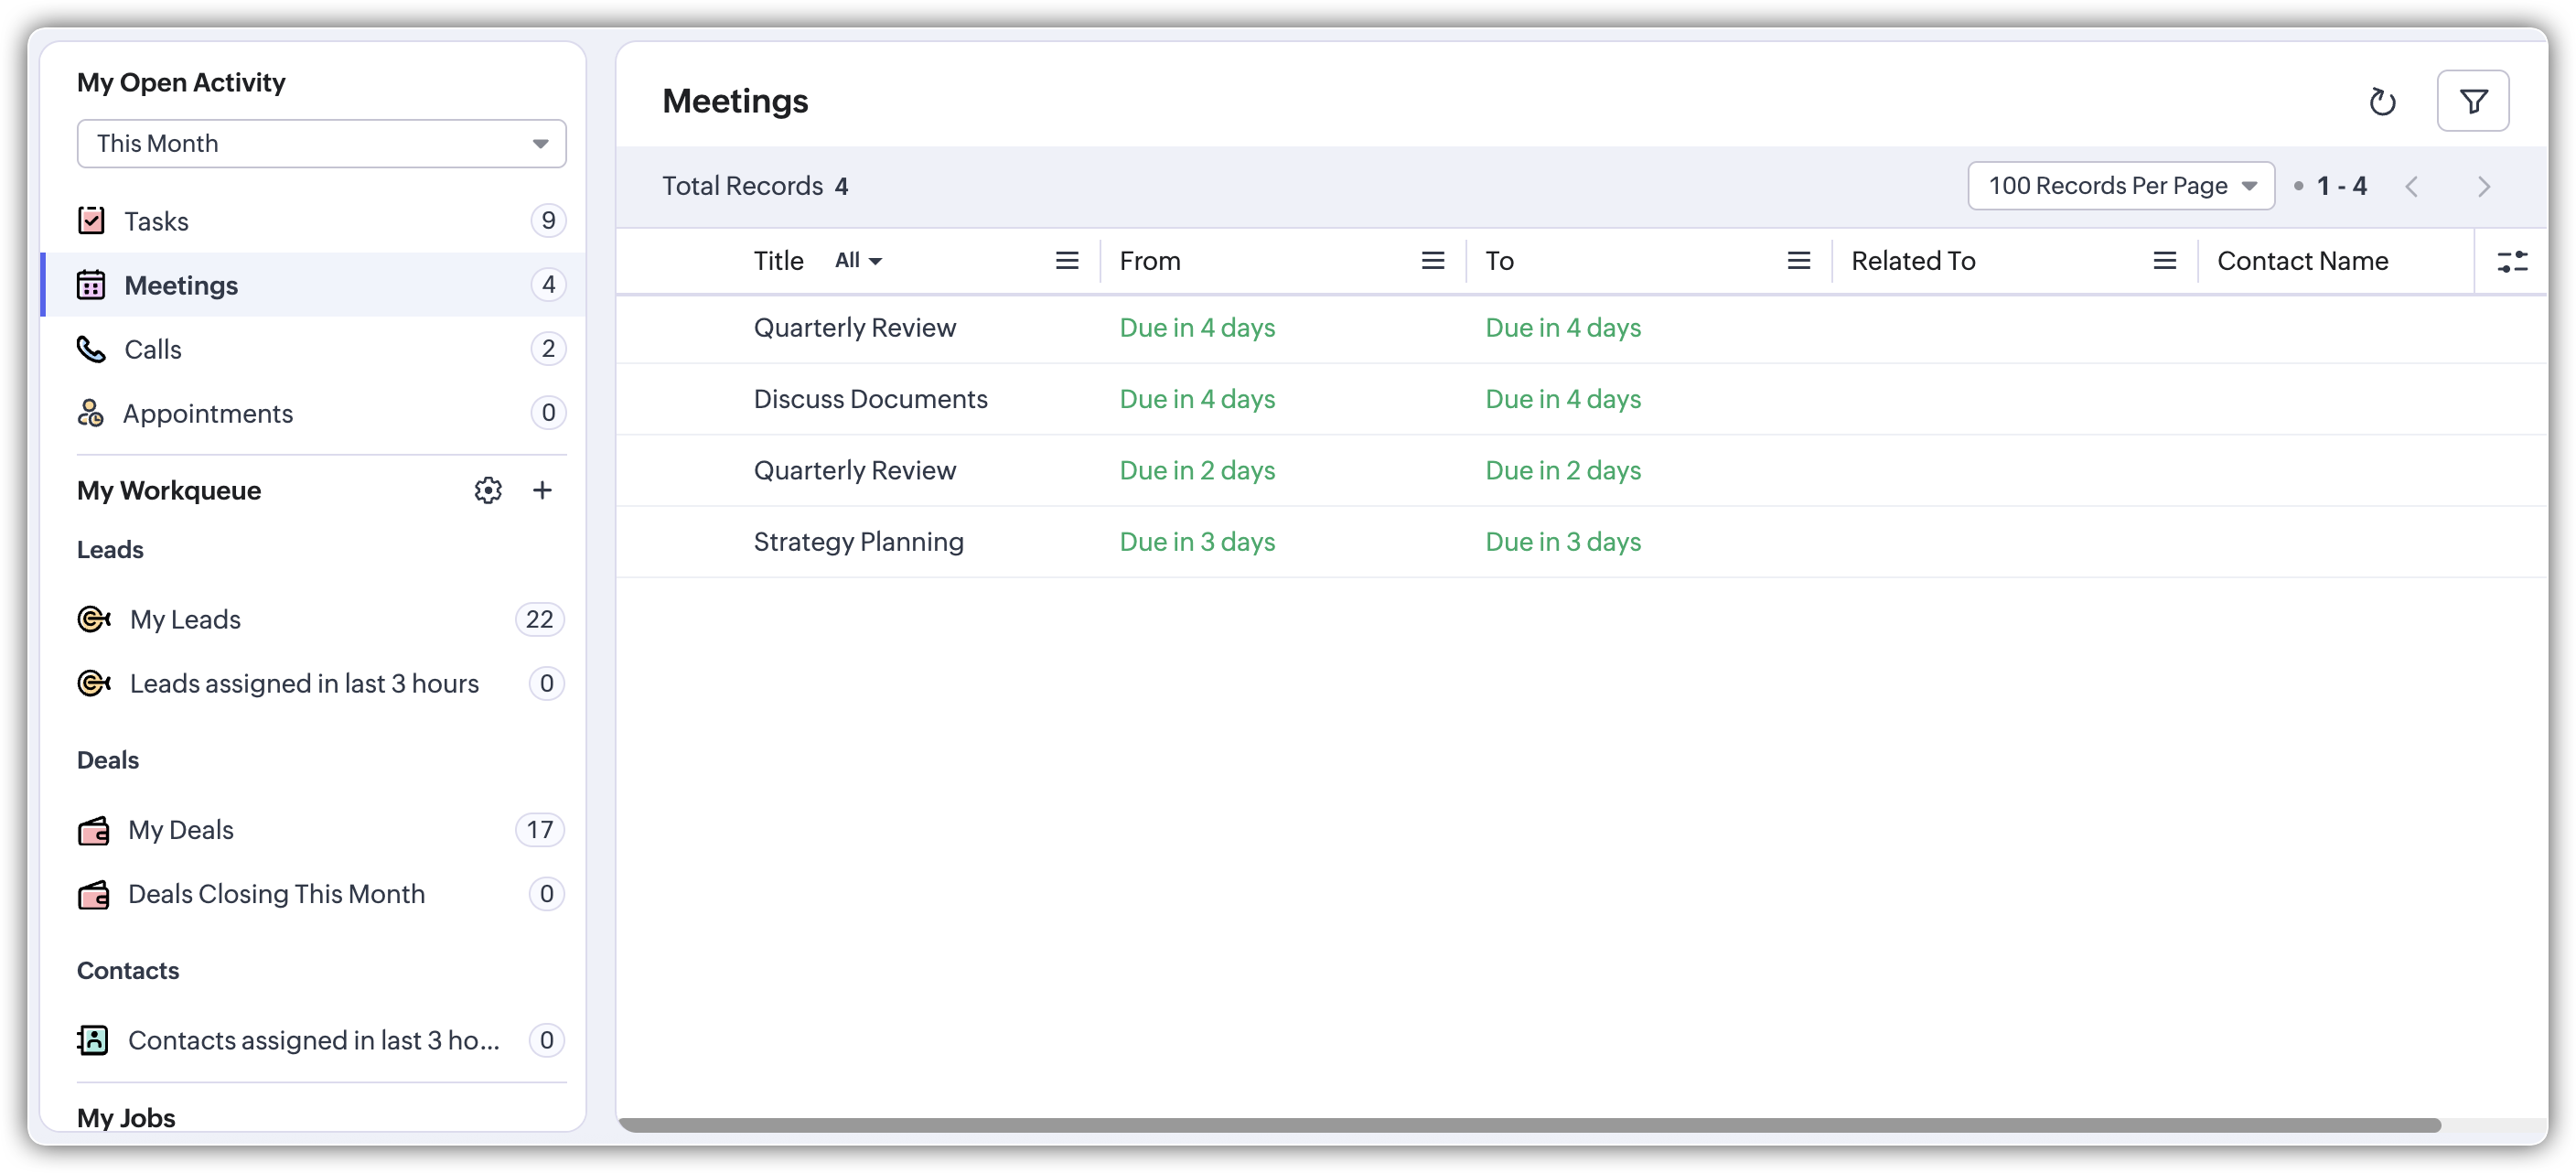Add new workqueue item with plus icon
Viewport: 2576px width, 1173px height.
tap(542, 490)
